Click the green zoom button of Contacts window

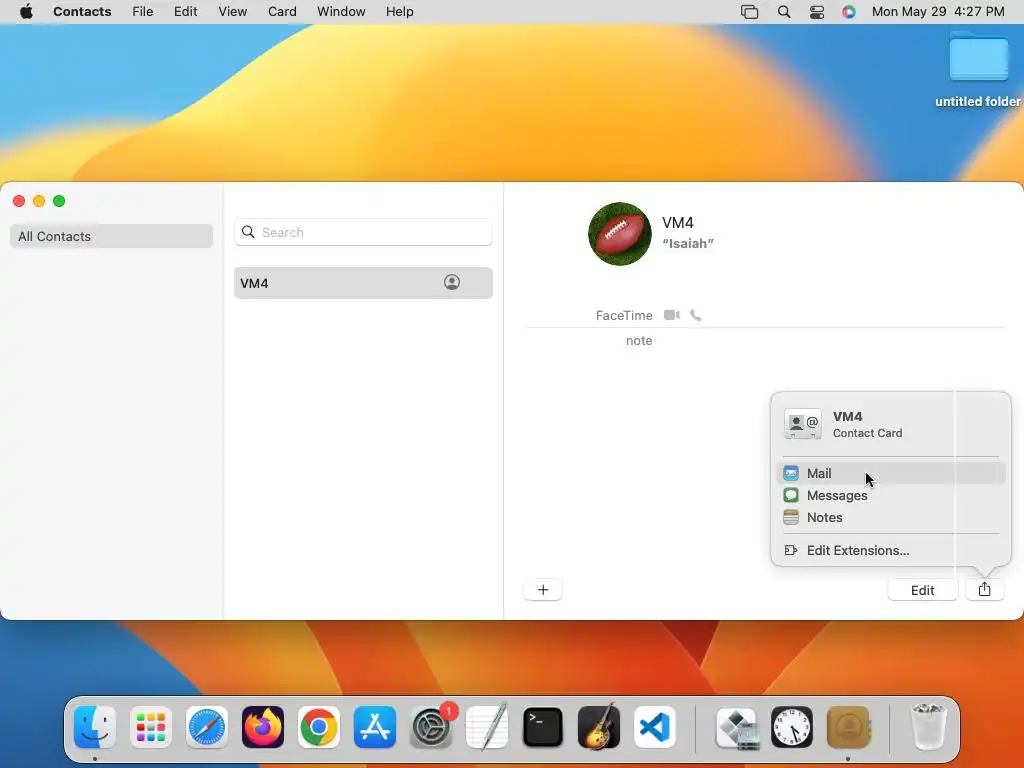pos(59,201)
